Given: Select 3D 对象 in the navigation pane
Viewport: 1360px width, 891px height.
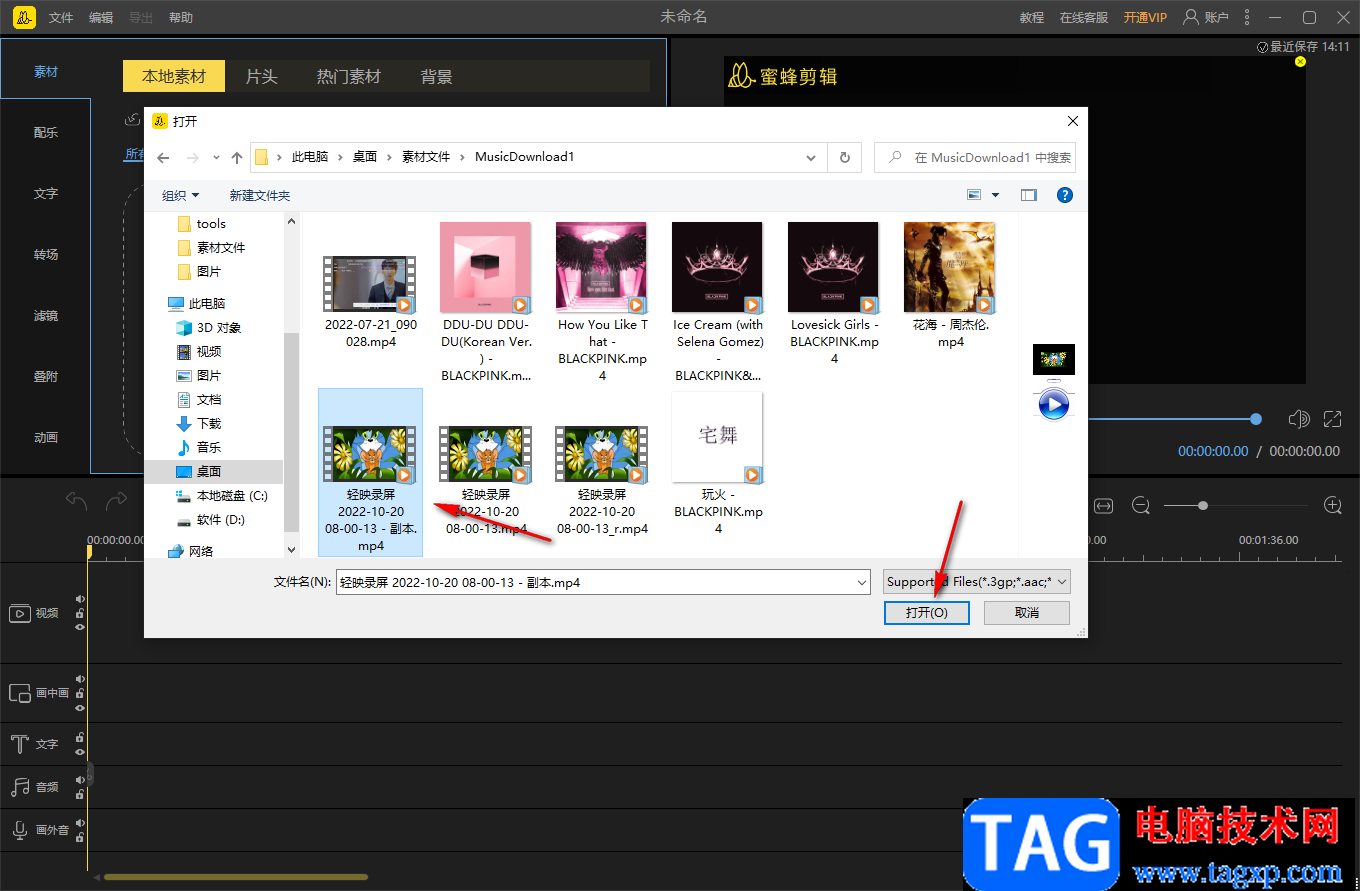Looking at the screenshot, I should point(209,328).
